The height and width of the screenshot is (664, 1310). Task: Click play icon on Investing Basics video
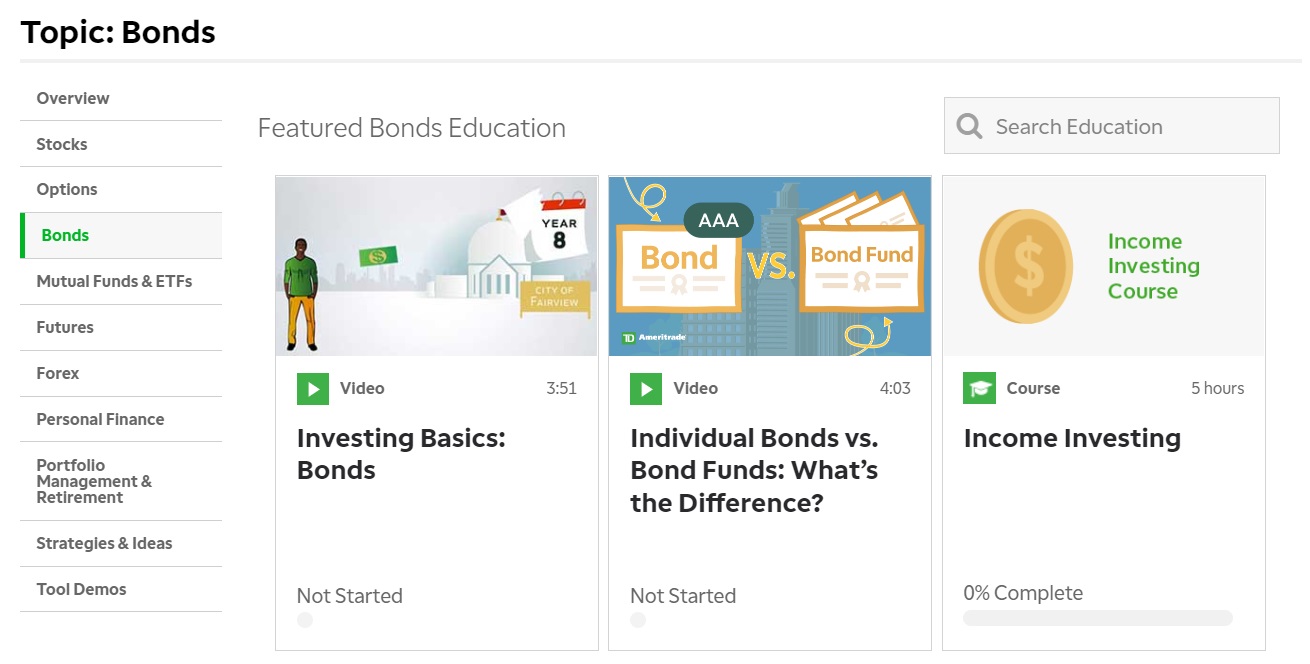313,389
